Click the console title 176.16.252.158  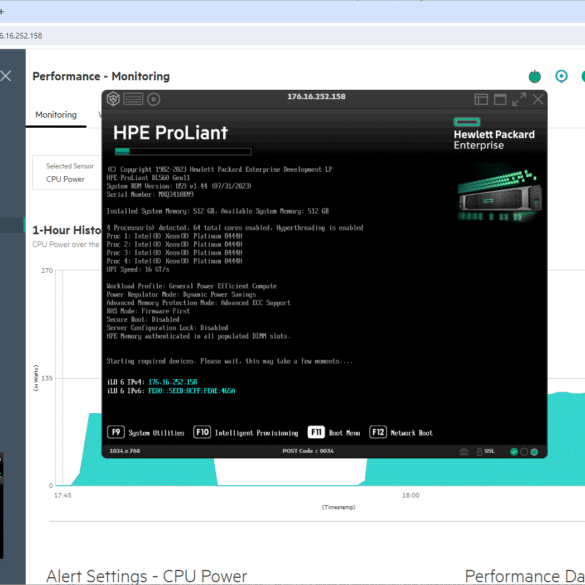click(316, 97)
